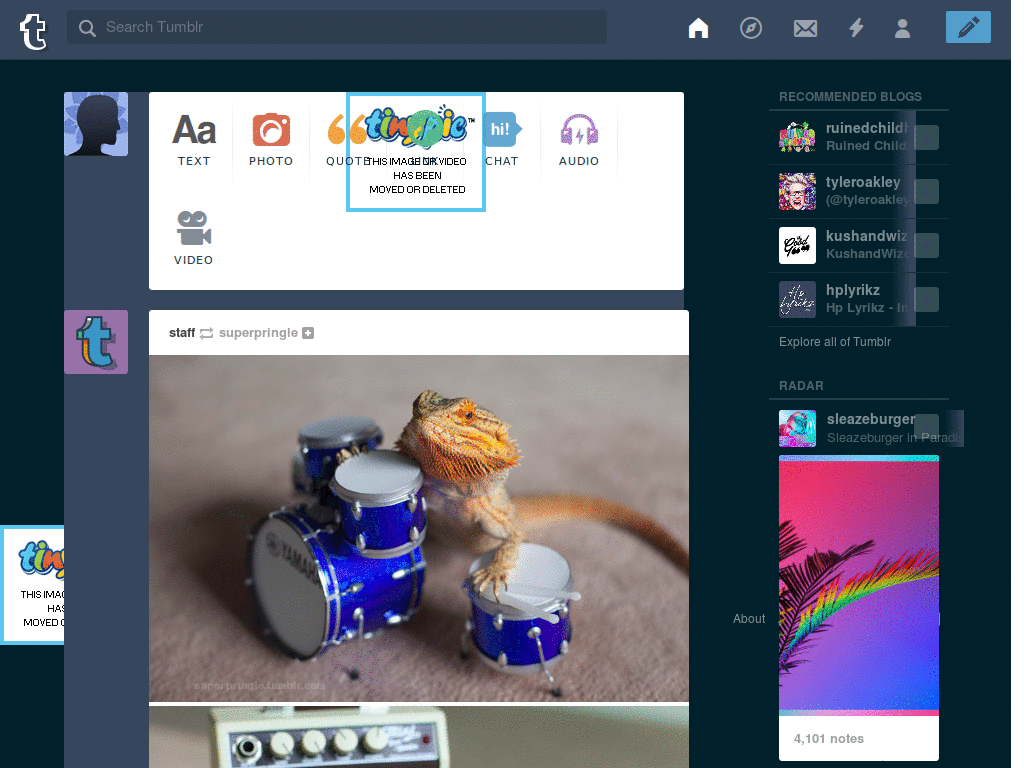Viewport: 1024px width, 768px height.
Task: Open the About link
Action: click(x=748, y=618)
